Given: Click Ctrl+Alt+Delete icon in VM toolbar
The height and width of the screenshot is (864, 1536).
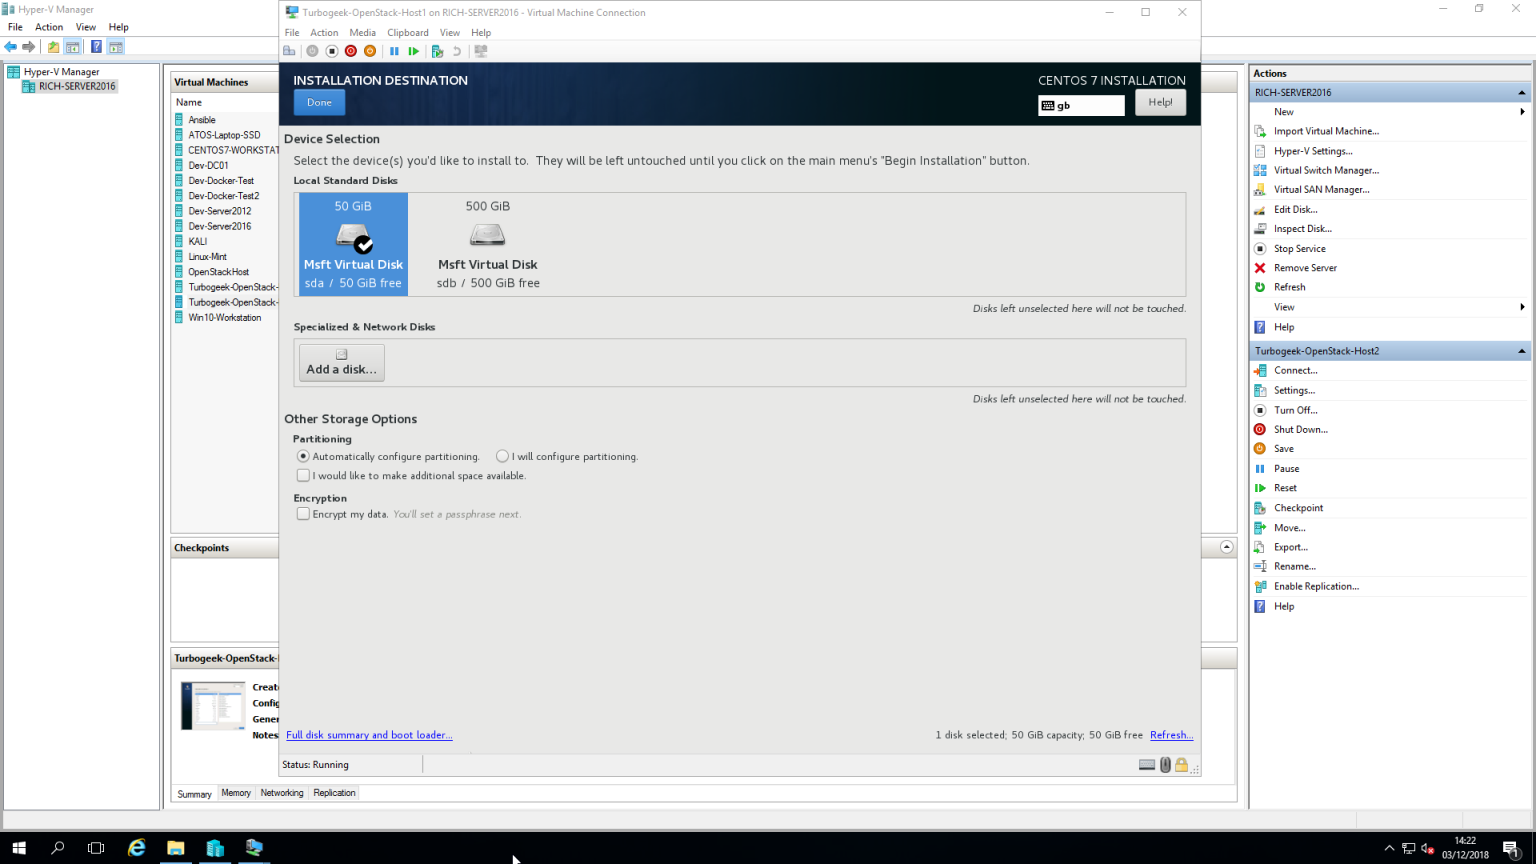Looking at the screenshot, I should pos(290,51).
